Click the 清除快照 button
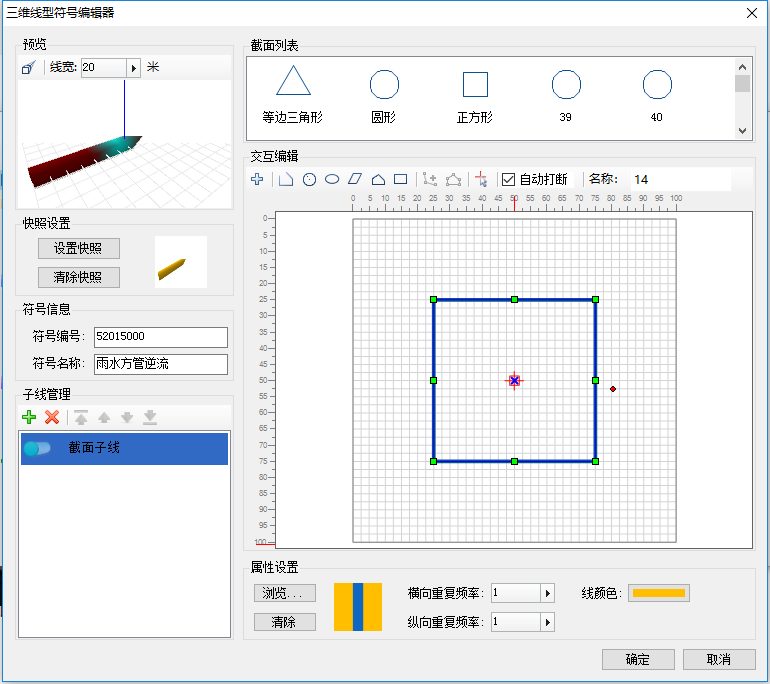The image size is (770, 684). tap(79, 277)
